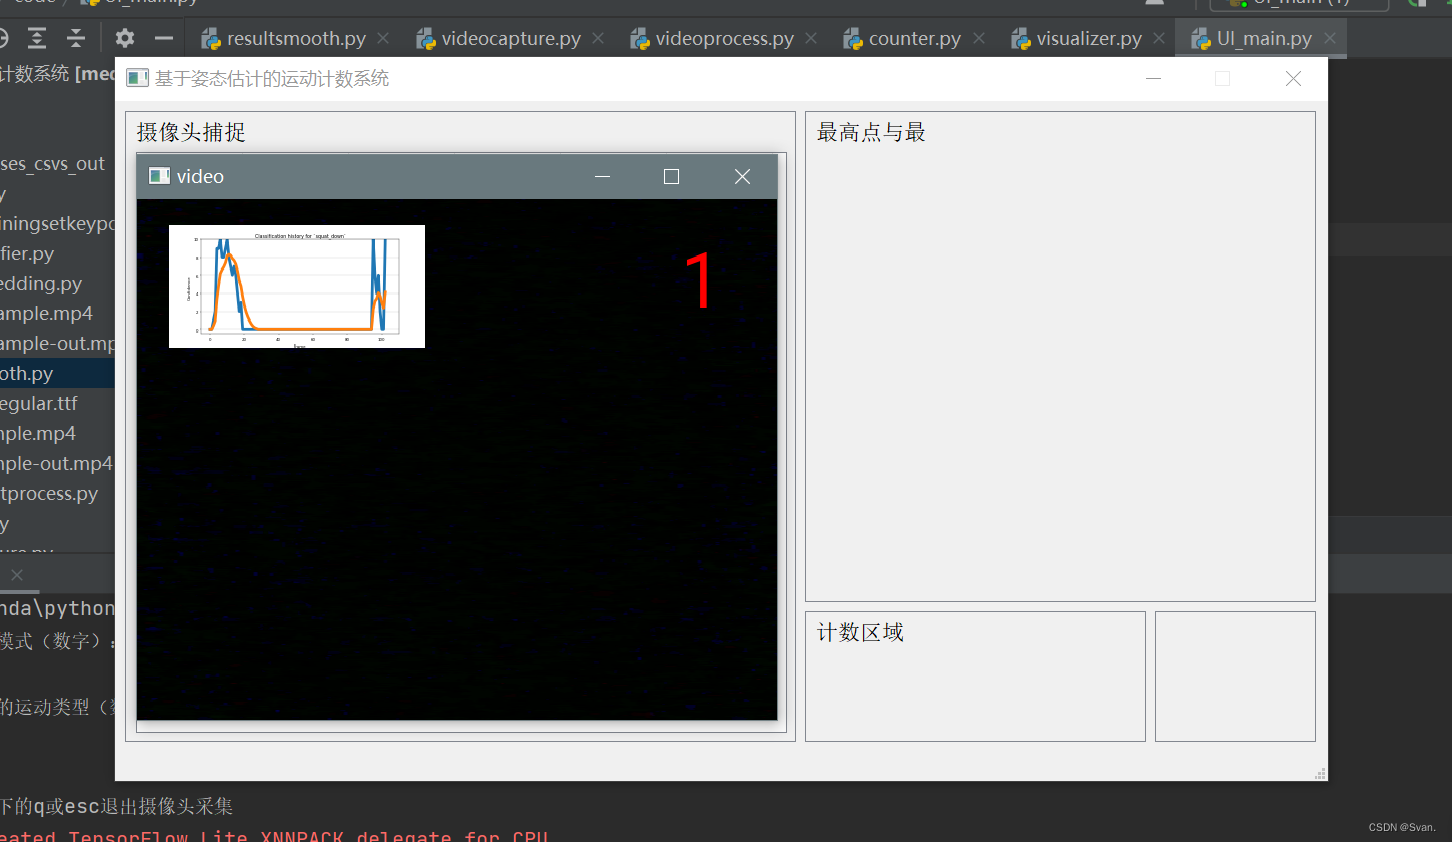Hide the project tool window with minus icon

pyautogui.click(x=164, y=38)
